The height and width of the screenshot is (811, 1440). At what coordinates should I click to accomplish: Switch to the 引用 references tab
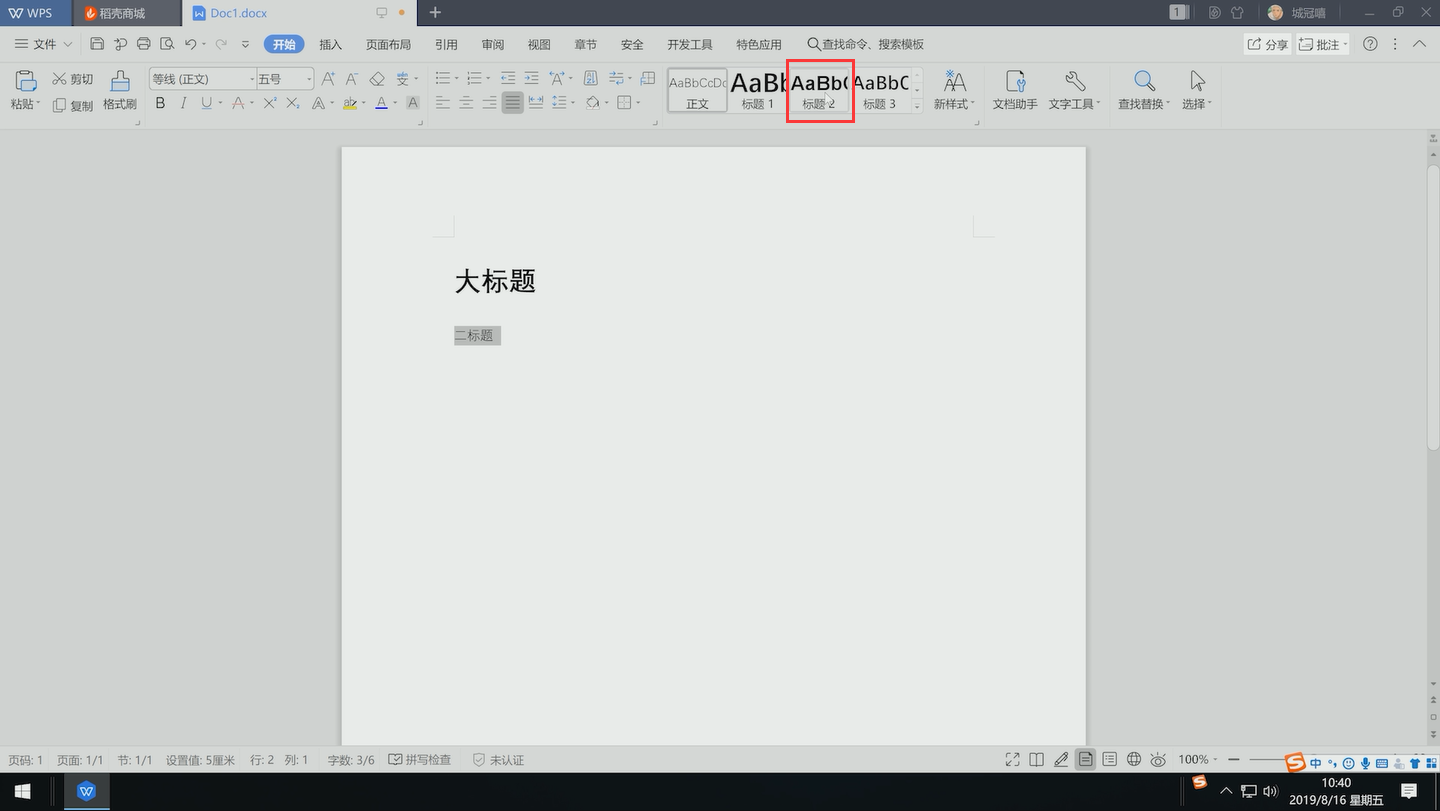click(446, 44)
